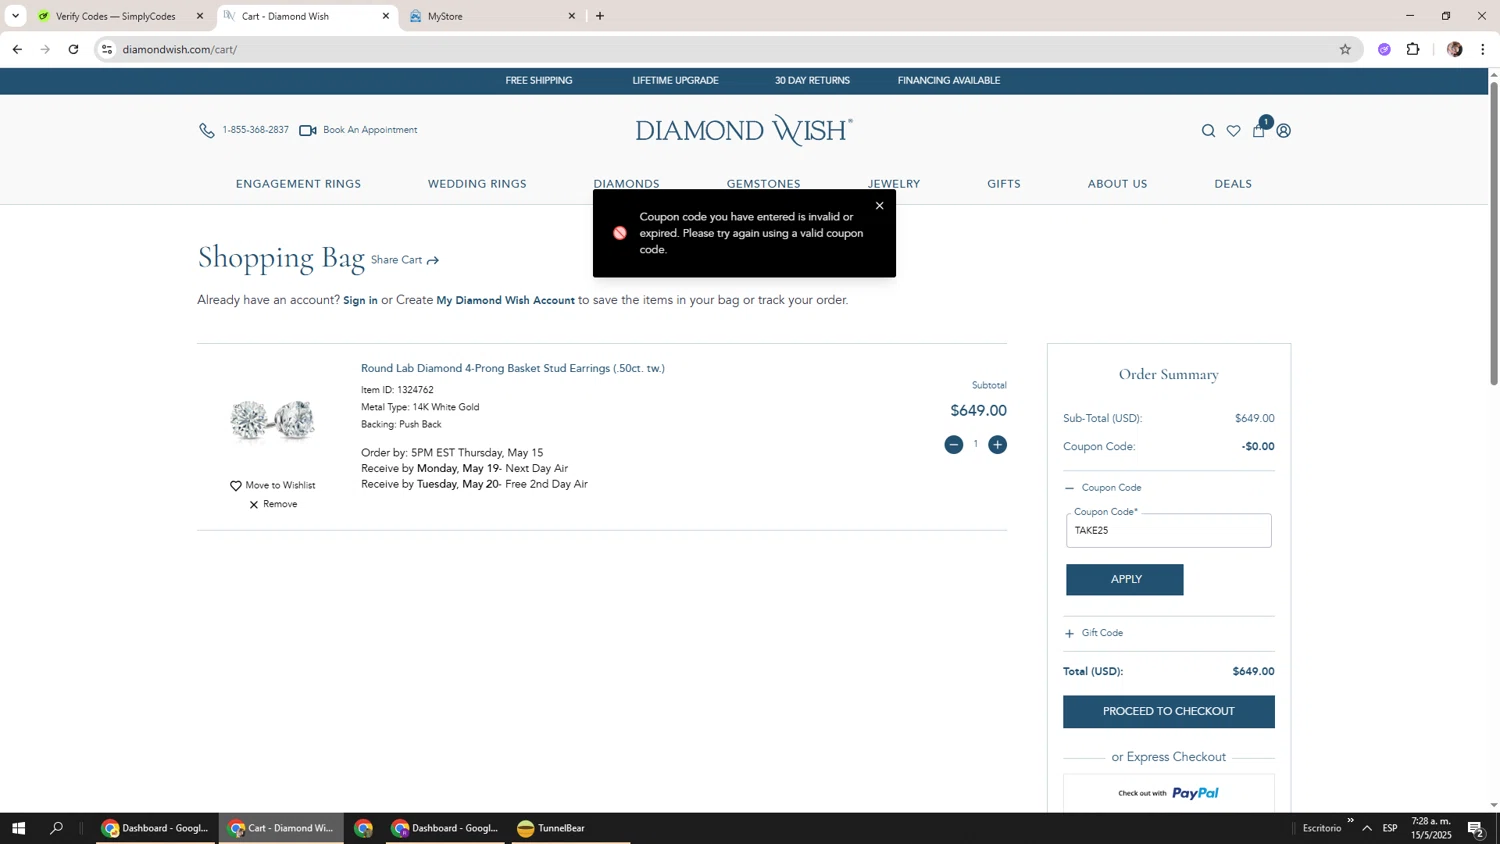Close the Cart - Diamond Wish tab
Image resolution: width=1500 pixels, height=844 pixels.
386,16
